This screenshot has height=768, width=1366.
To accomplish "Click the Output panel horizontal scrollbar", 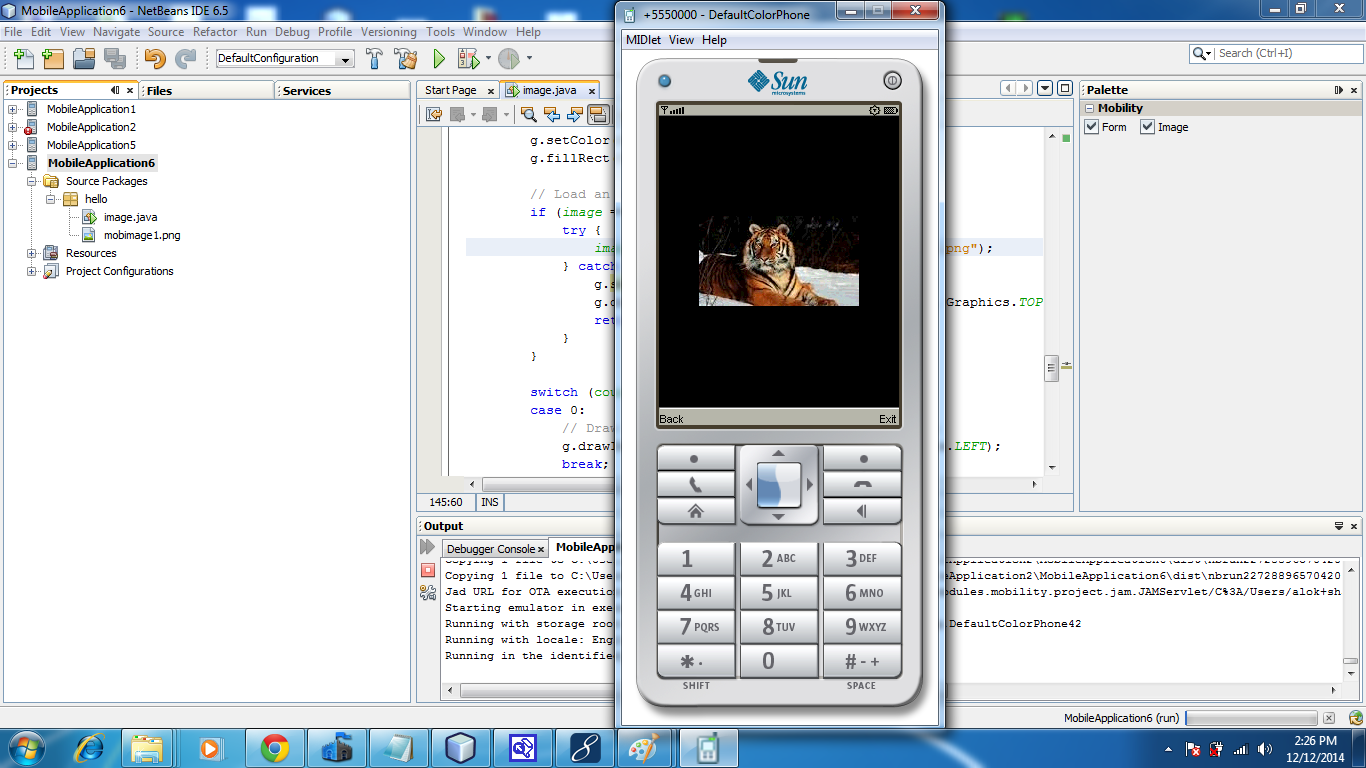I will tap(890, 691).
